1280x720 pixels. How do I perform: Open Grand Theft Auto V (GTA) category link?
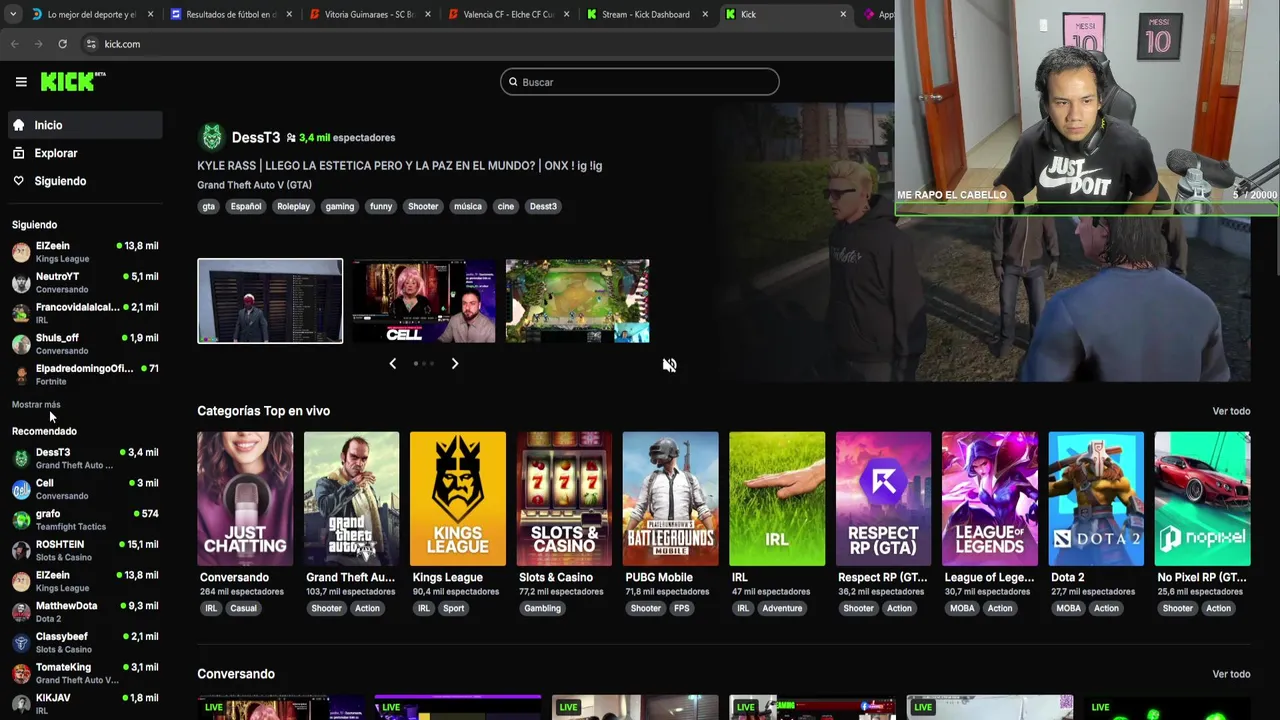254,185
